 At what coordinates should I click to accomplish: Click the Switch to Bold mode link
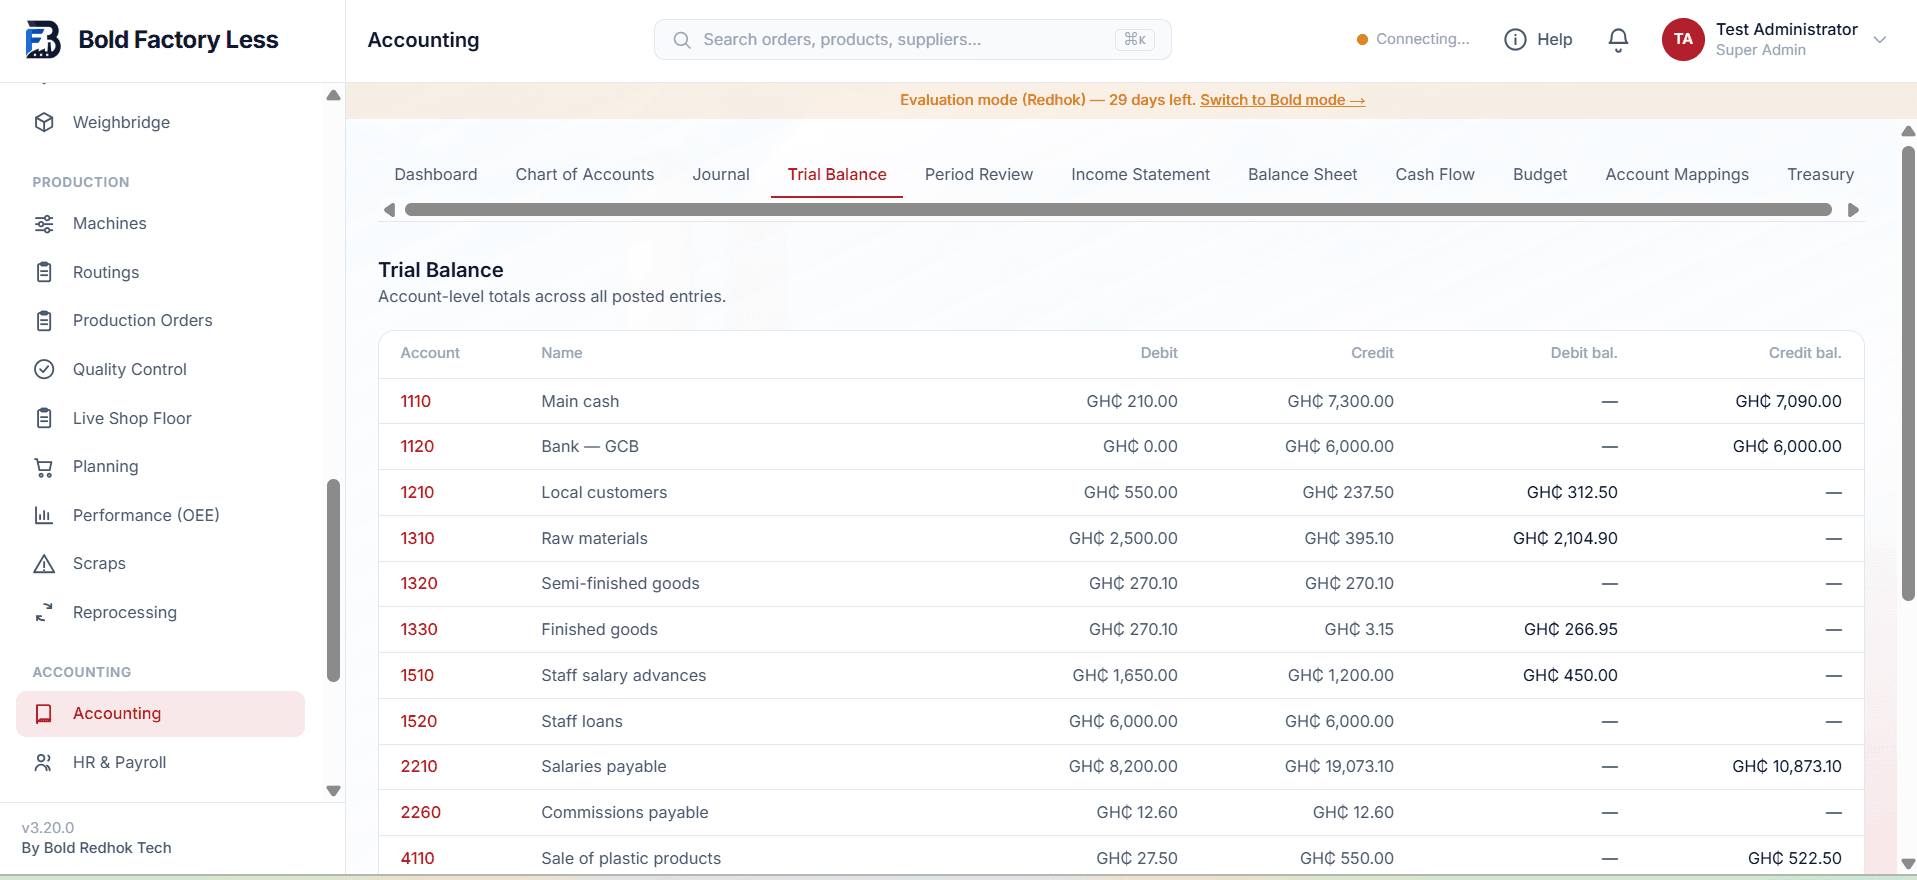[1282, 100]
